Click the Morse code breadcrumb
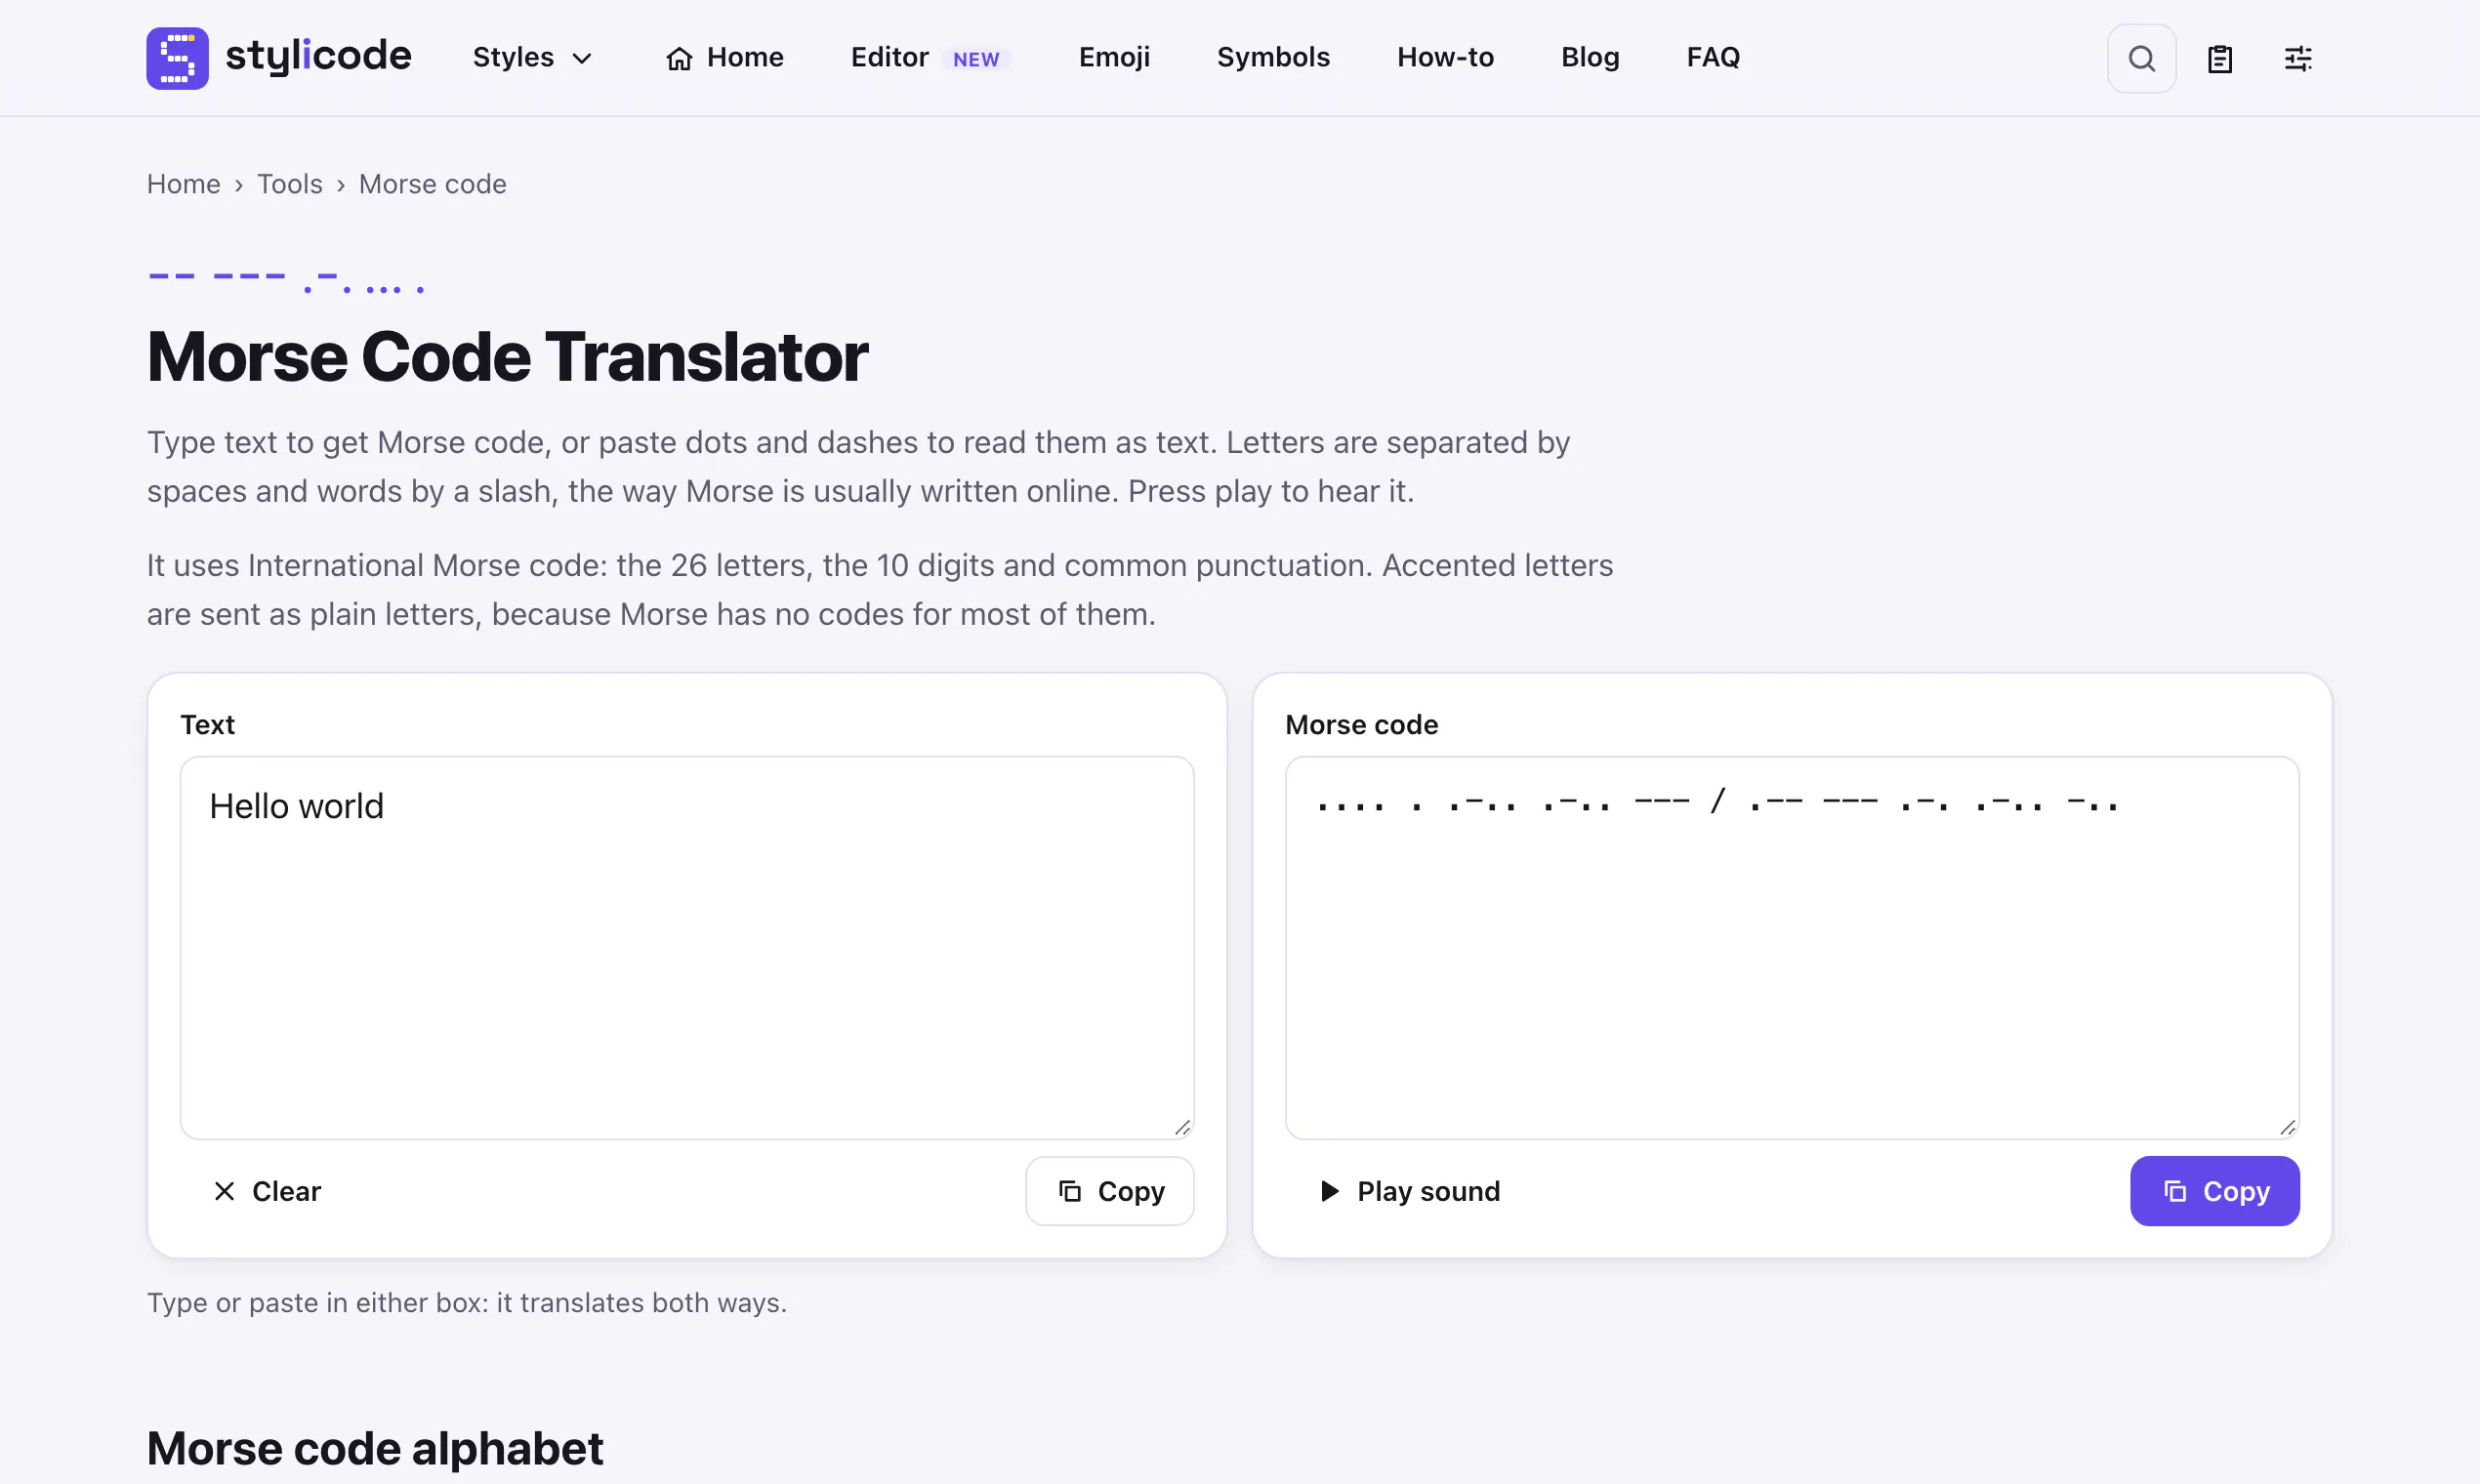 coord(433,184)
